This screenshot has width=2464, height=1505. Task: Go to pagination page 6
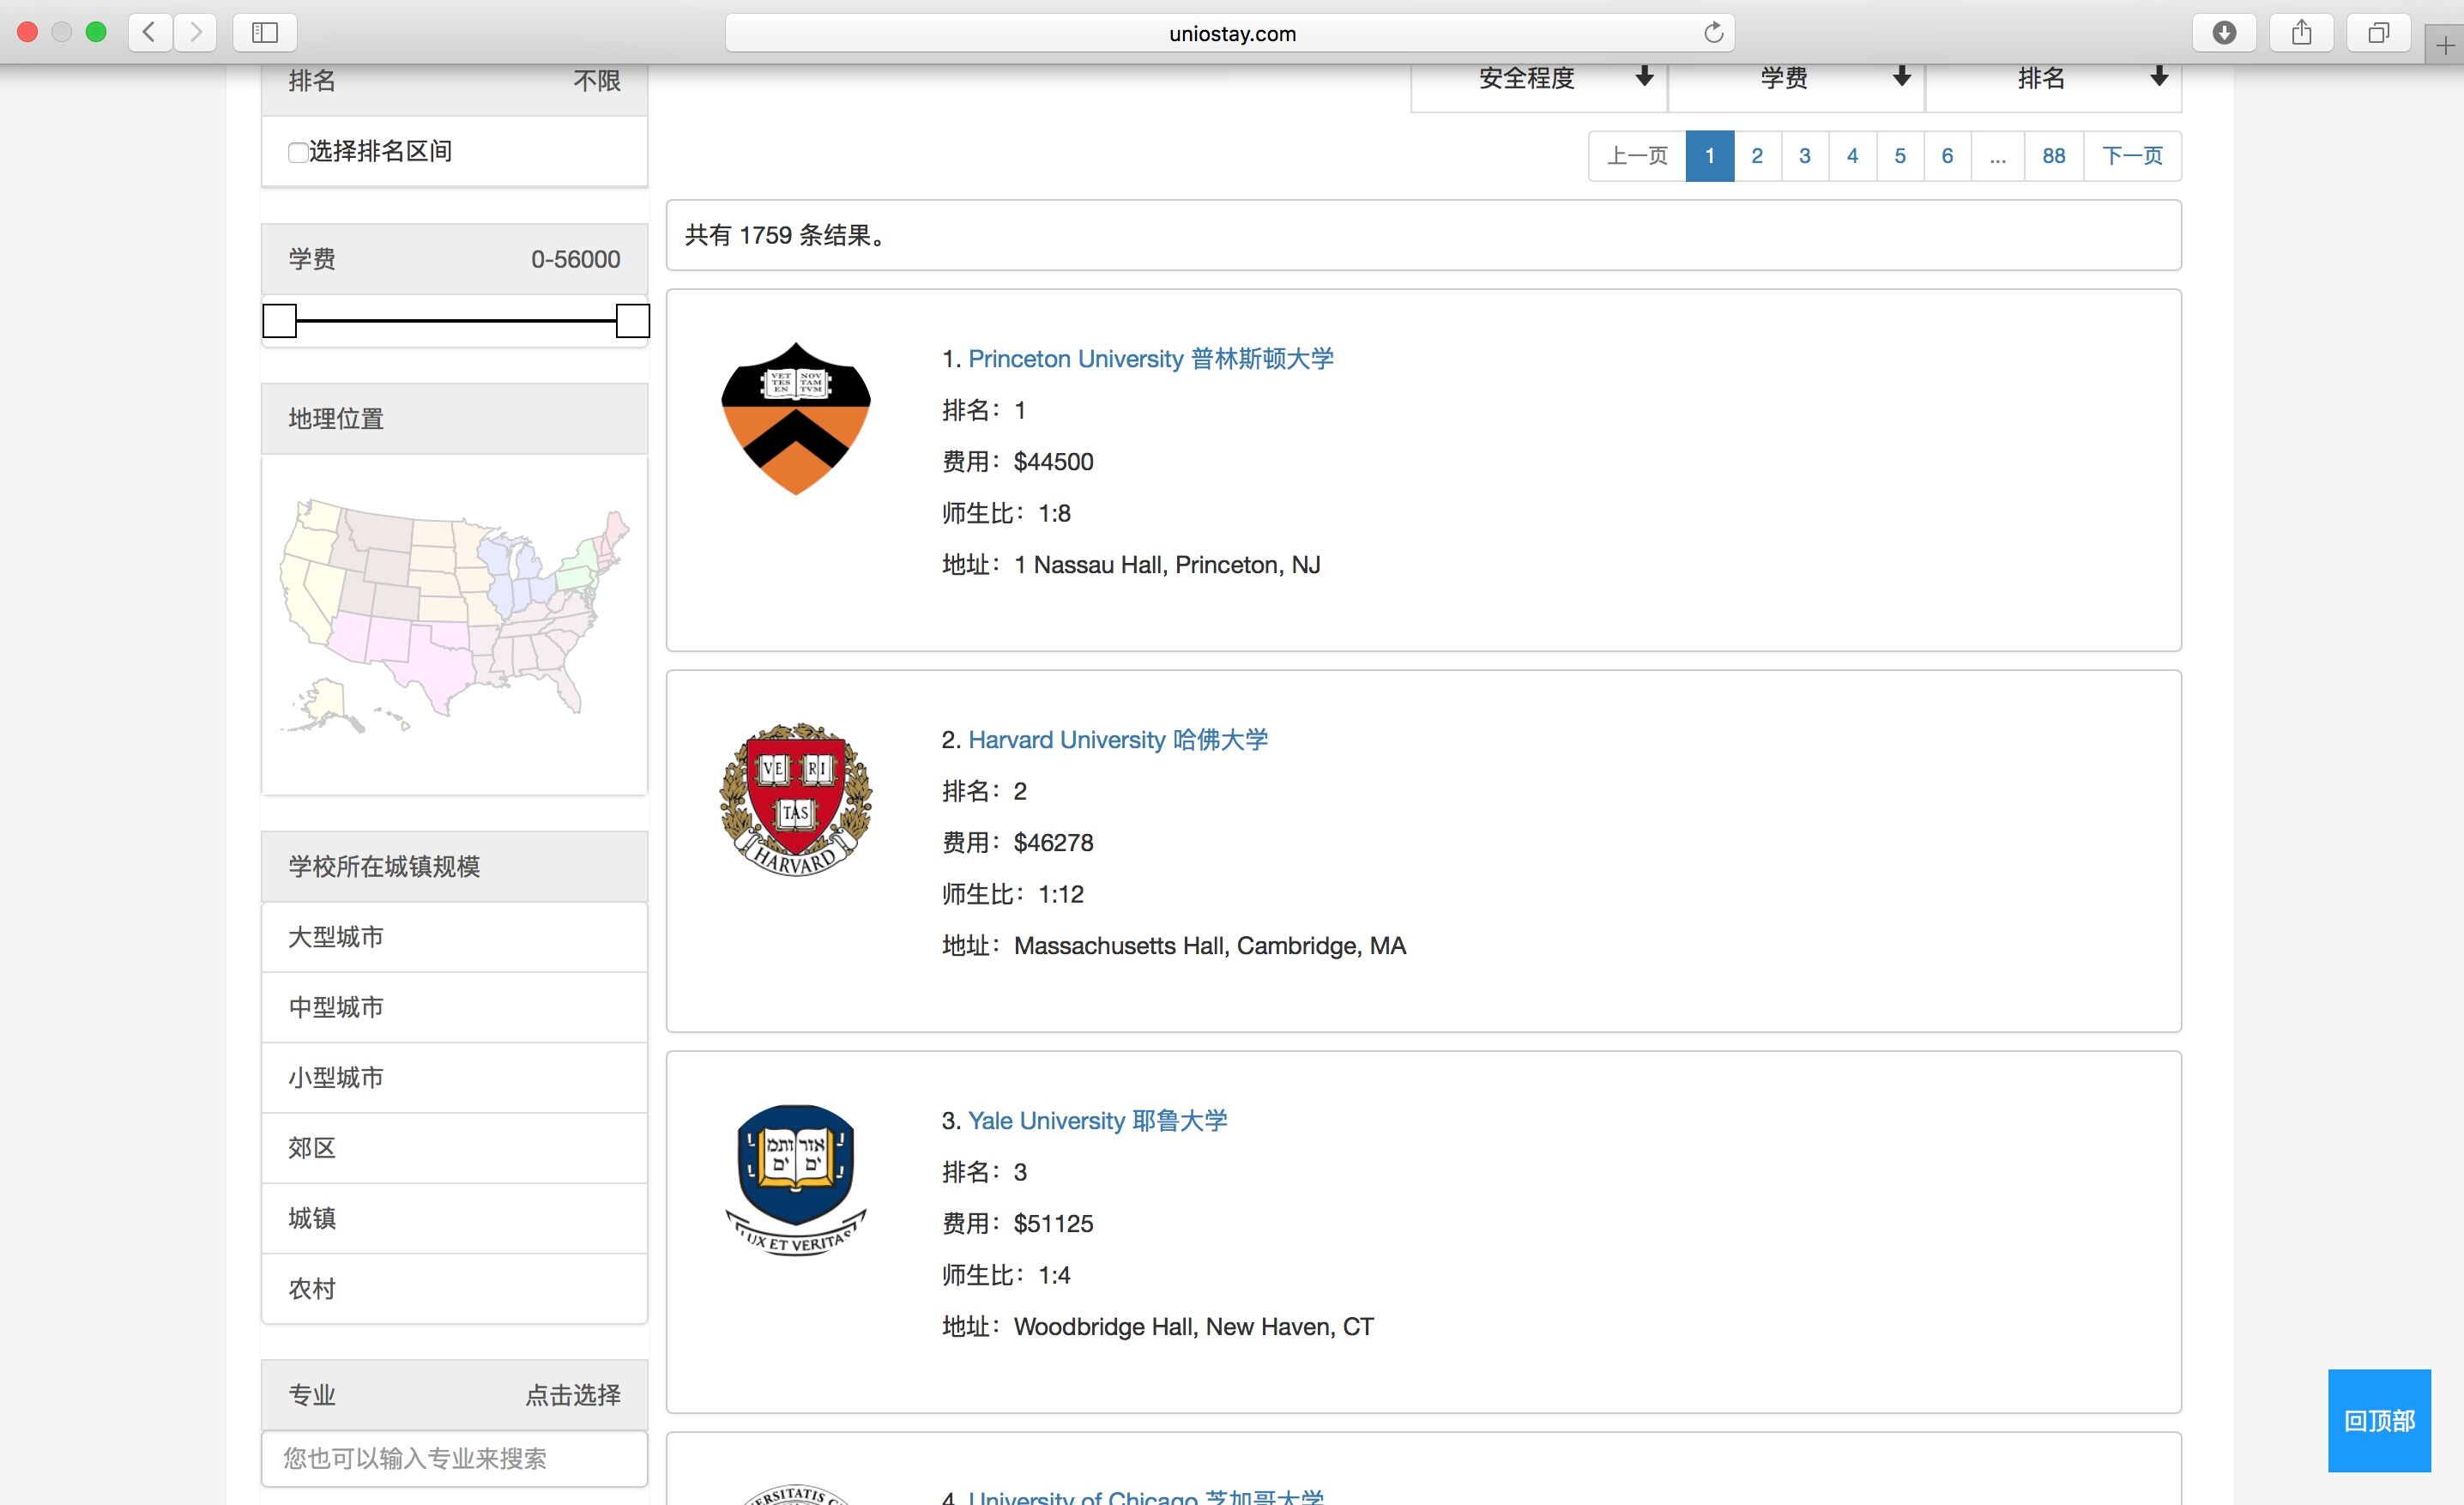coord(1947,156)
